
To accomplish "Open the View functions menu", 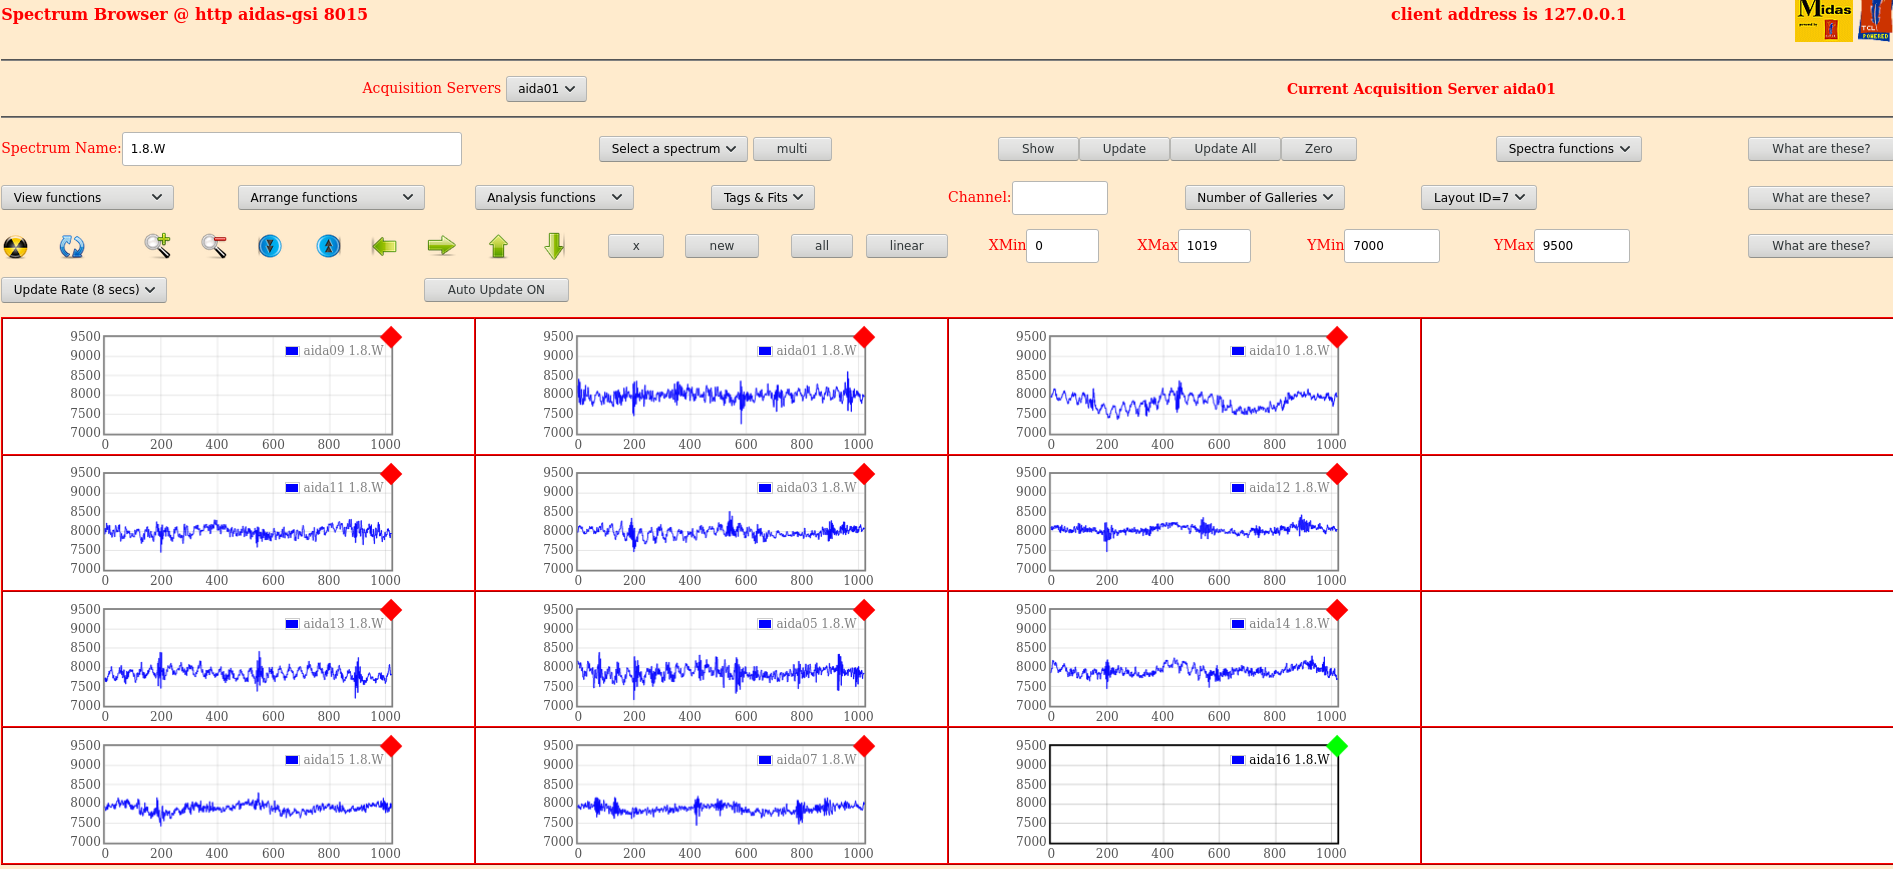I will [87, 198].
